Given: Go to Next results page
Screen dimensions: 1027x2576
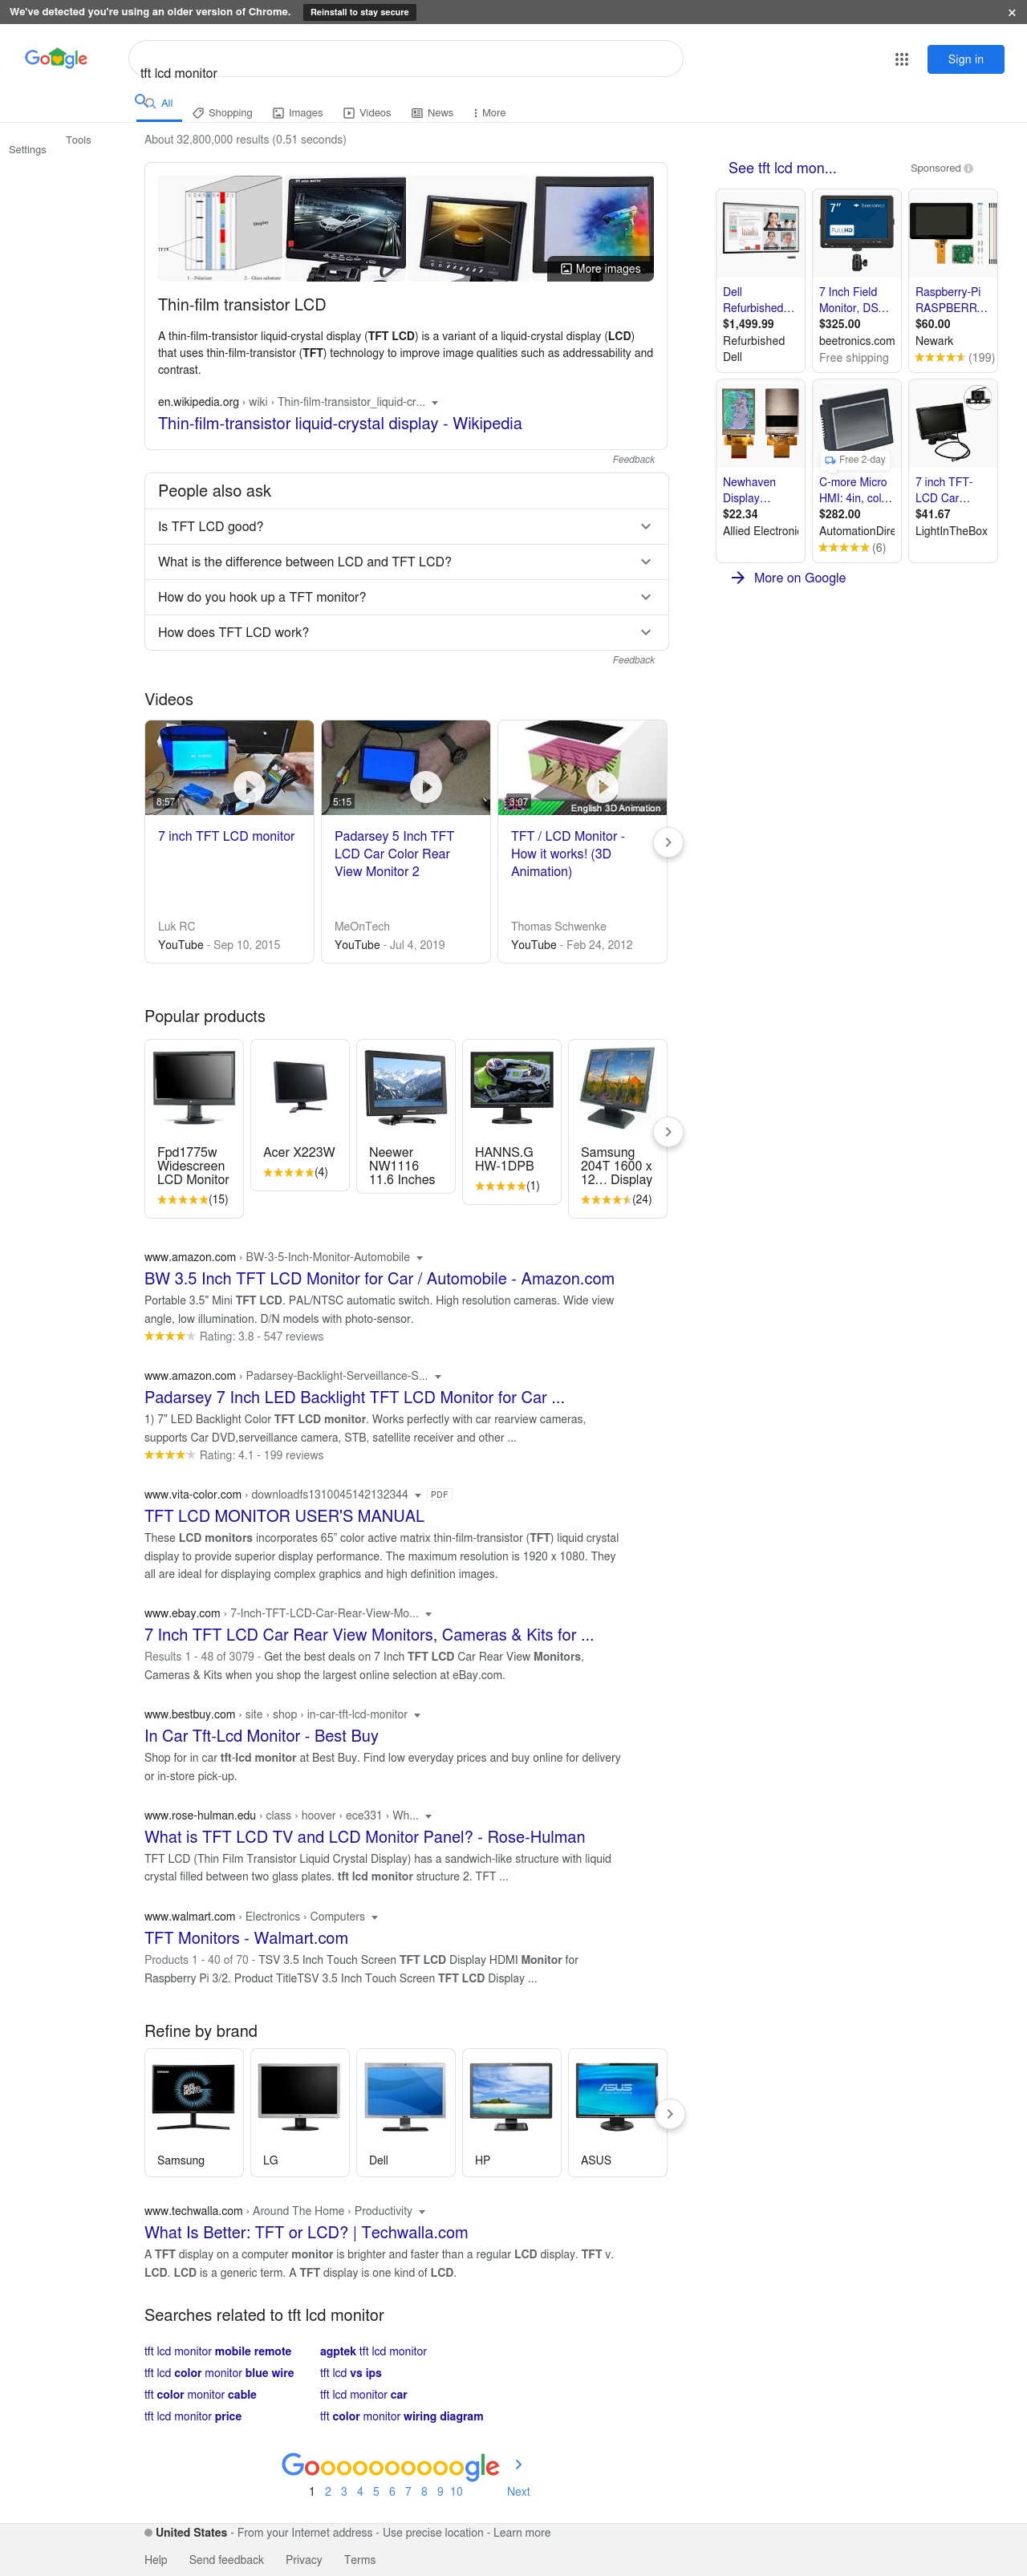Looking at the screenshot, I should [518, 2492].
